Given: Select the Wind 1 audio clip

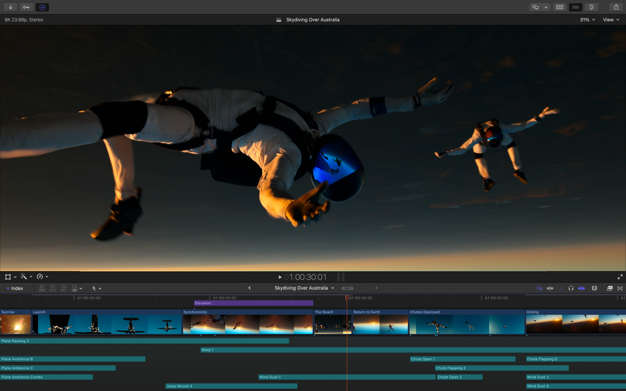Looking at the screenshot, I should click(x=413, y=350).
